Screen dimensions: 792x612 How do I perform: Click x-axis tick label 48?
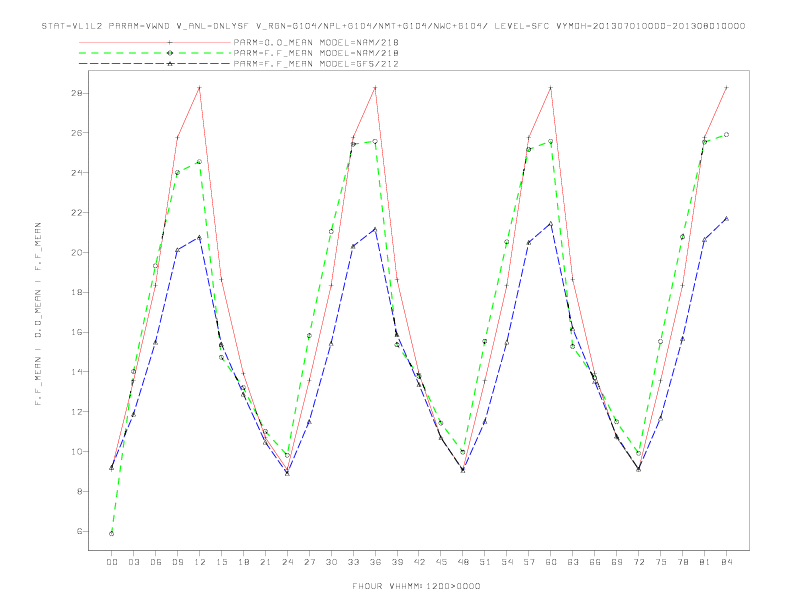pos(463,562)
